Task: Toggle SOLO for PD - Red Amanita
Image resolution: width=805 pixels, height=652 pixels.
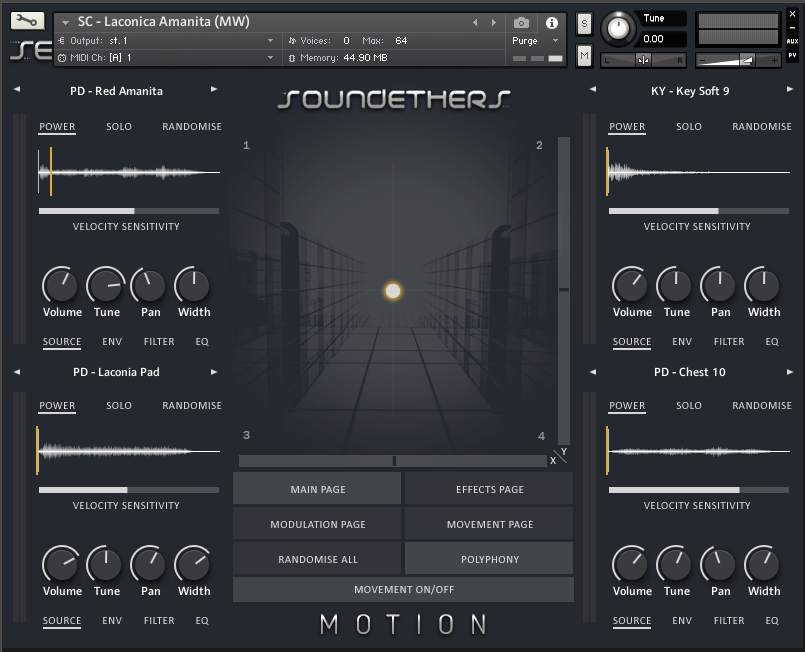Action: click(119, 127)
